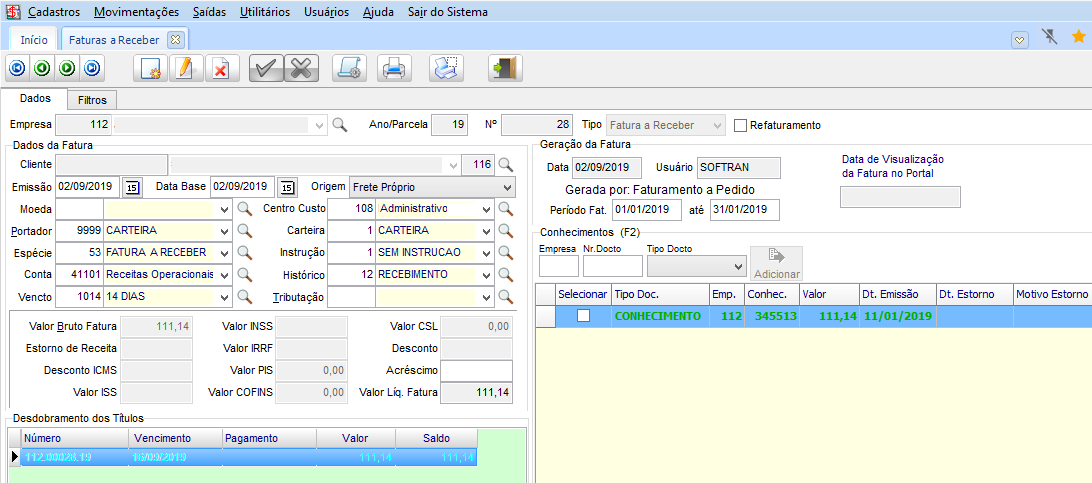Go to the first record

17,68
